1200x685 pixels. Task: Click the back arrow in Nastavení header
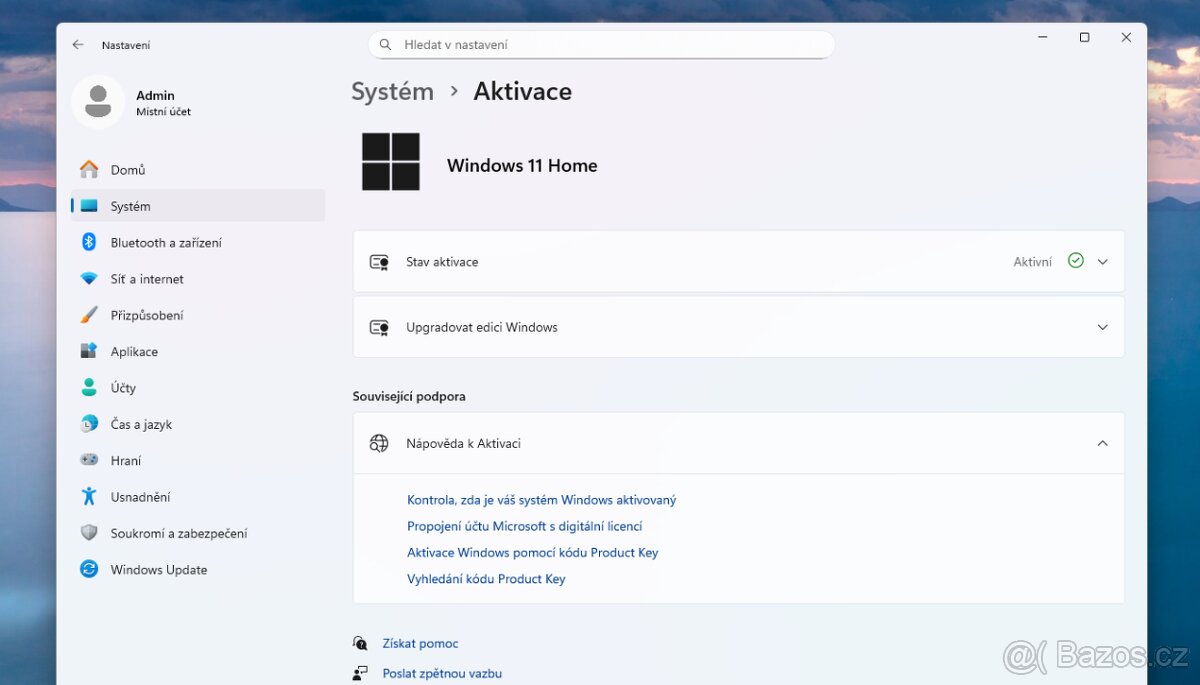(x=78, y=45)
